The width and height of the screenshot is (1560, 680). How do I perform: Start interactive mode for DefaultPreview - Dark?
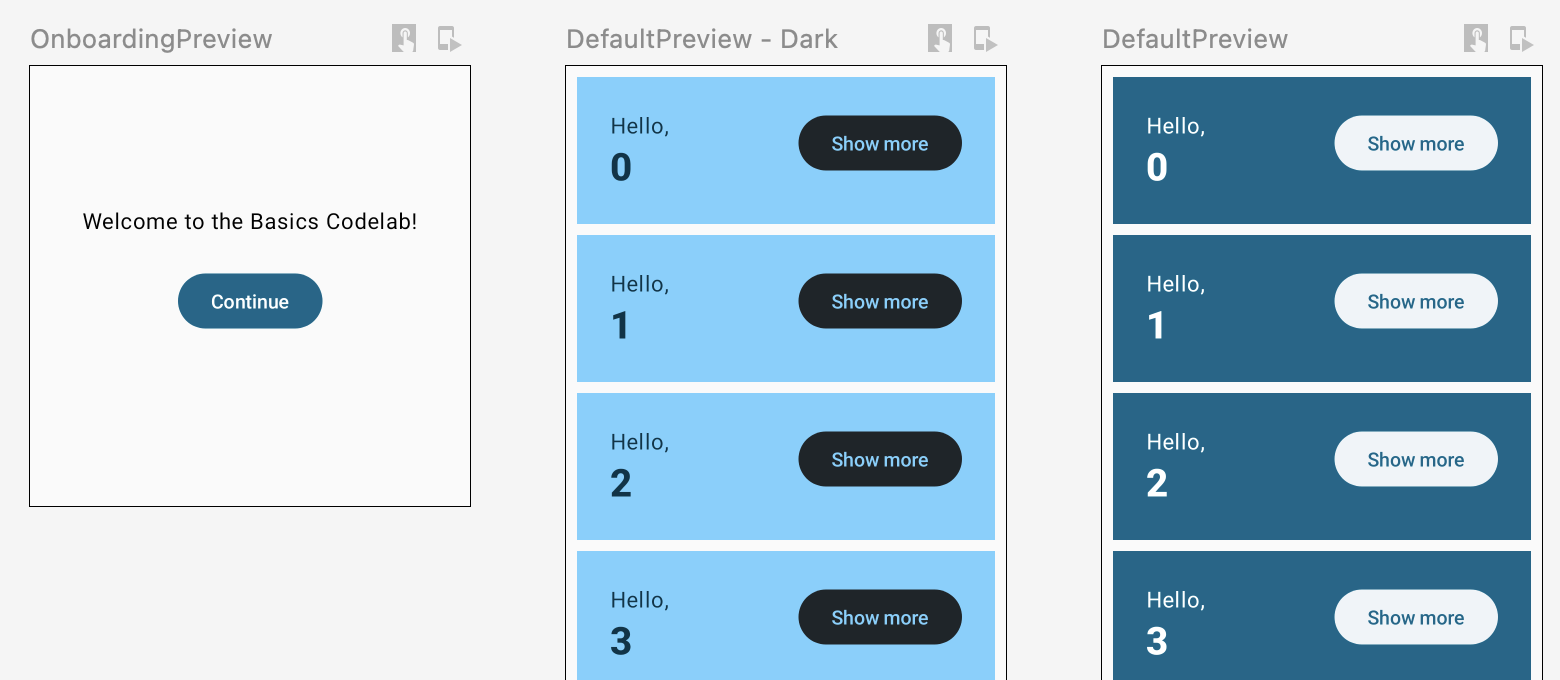click(940, 39)
